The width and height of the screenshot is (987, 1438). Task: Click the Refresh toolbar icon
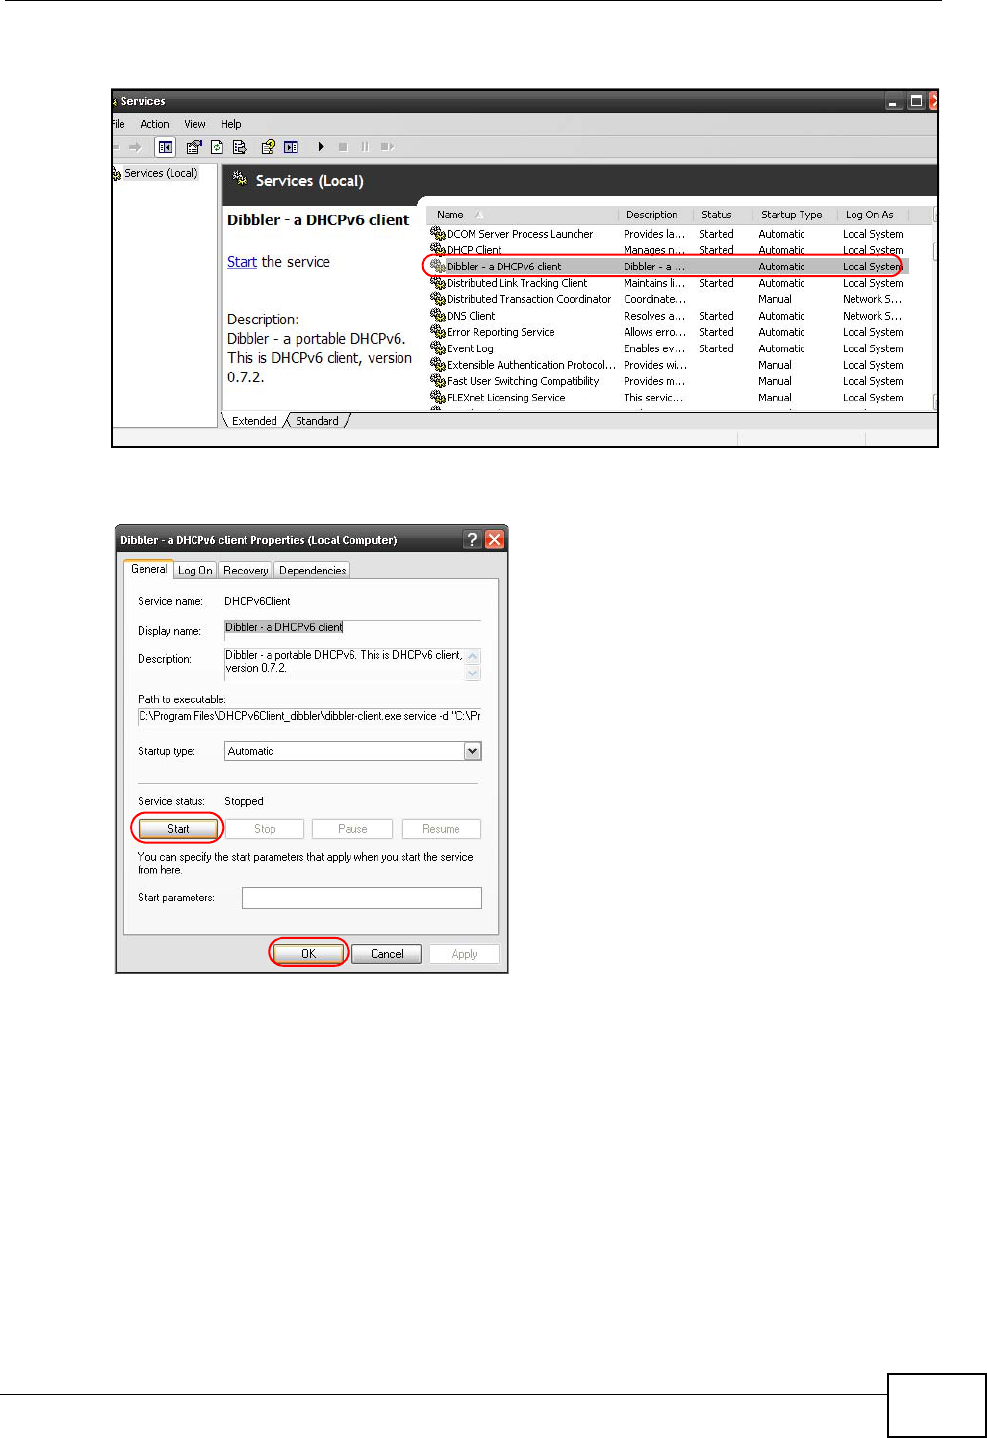tap(216, 147)
